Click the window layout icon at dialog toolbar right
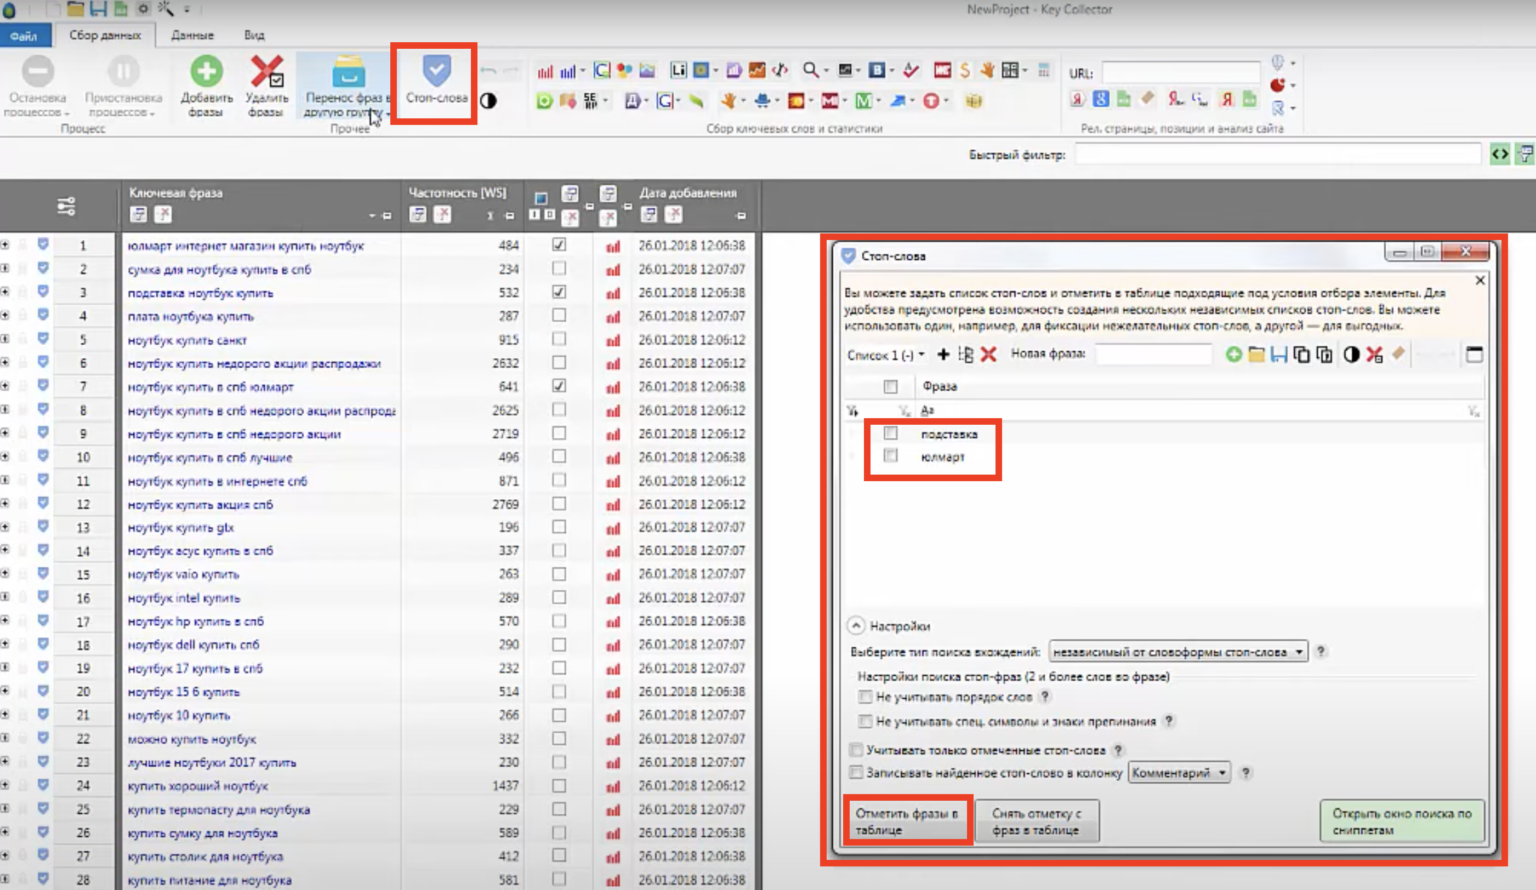 click(x=1474, y=354)
